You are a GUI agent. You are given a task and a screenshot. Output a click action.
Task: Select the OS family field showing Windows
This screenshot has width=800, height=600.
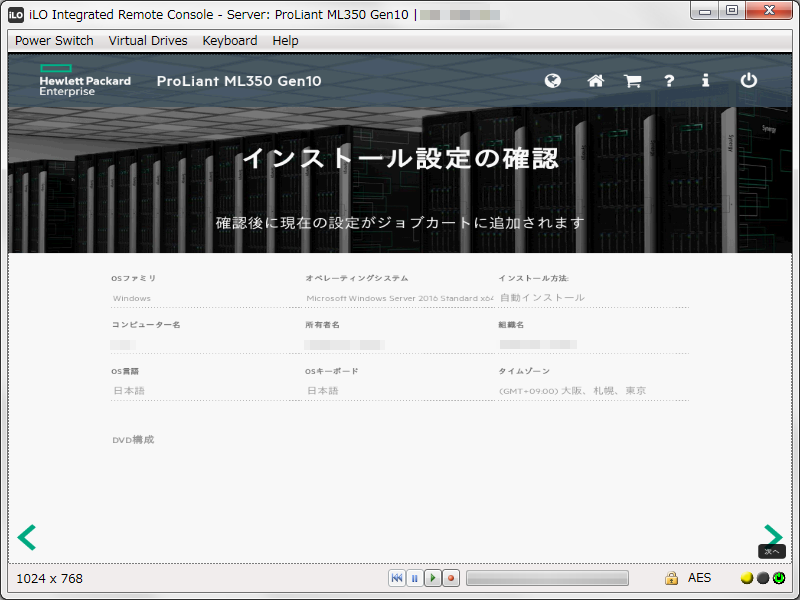[x=206, y=298]
